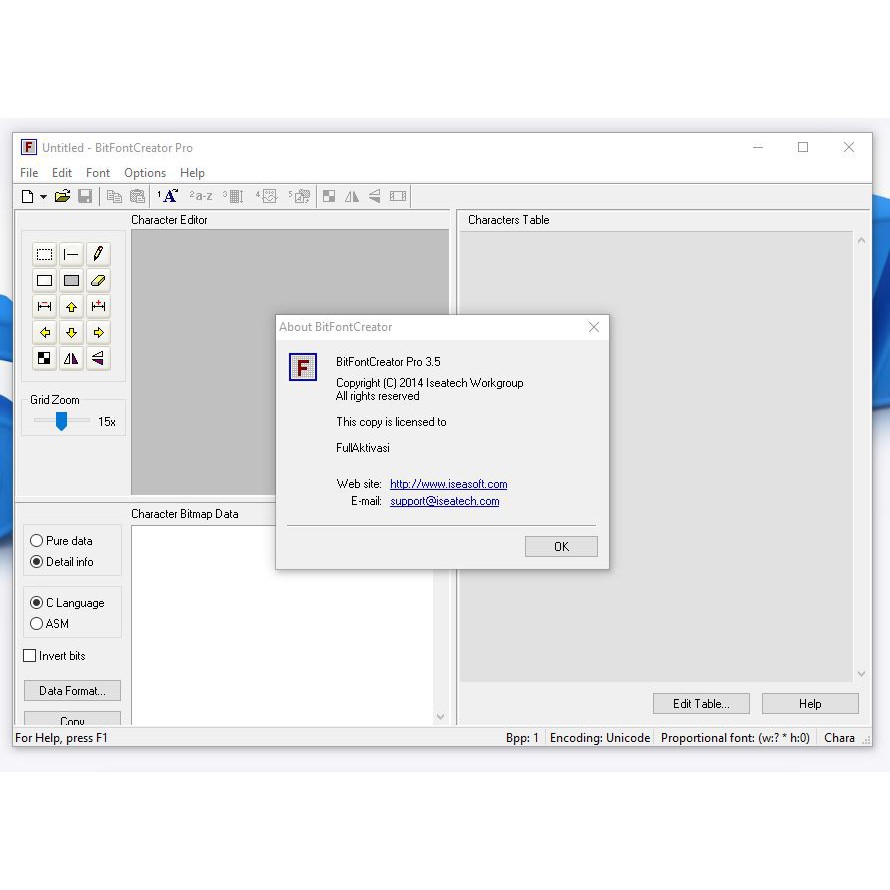Click the Copy icon on the main toolbar

[x=114, y=196]
